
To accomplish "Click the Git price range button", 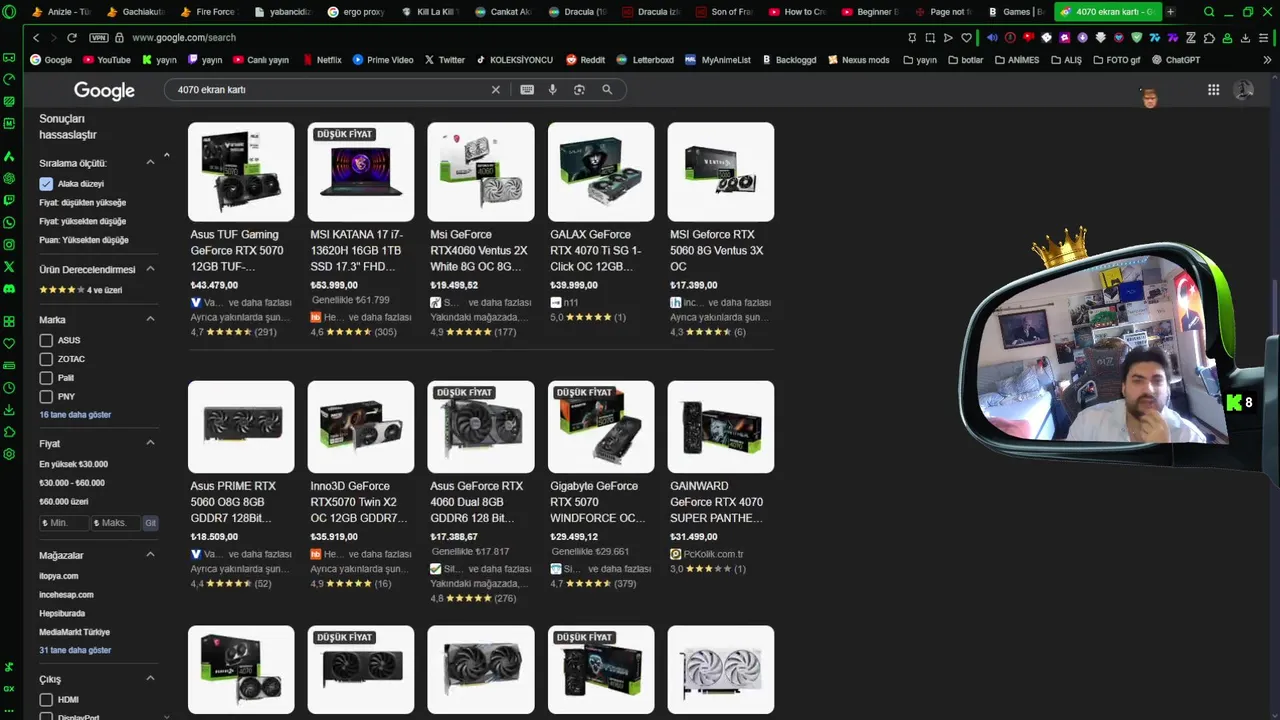I will click(x=150, y=523).
